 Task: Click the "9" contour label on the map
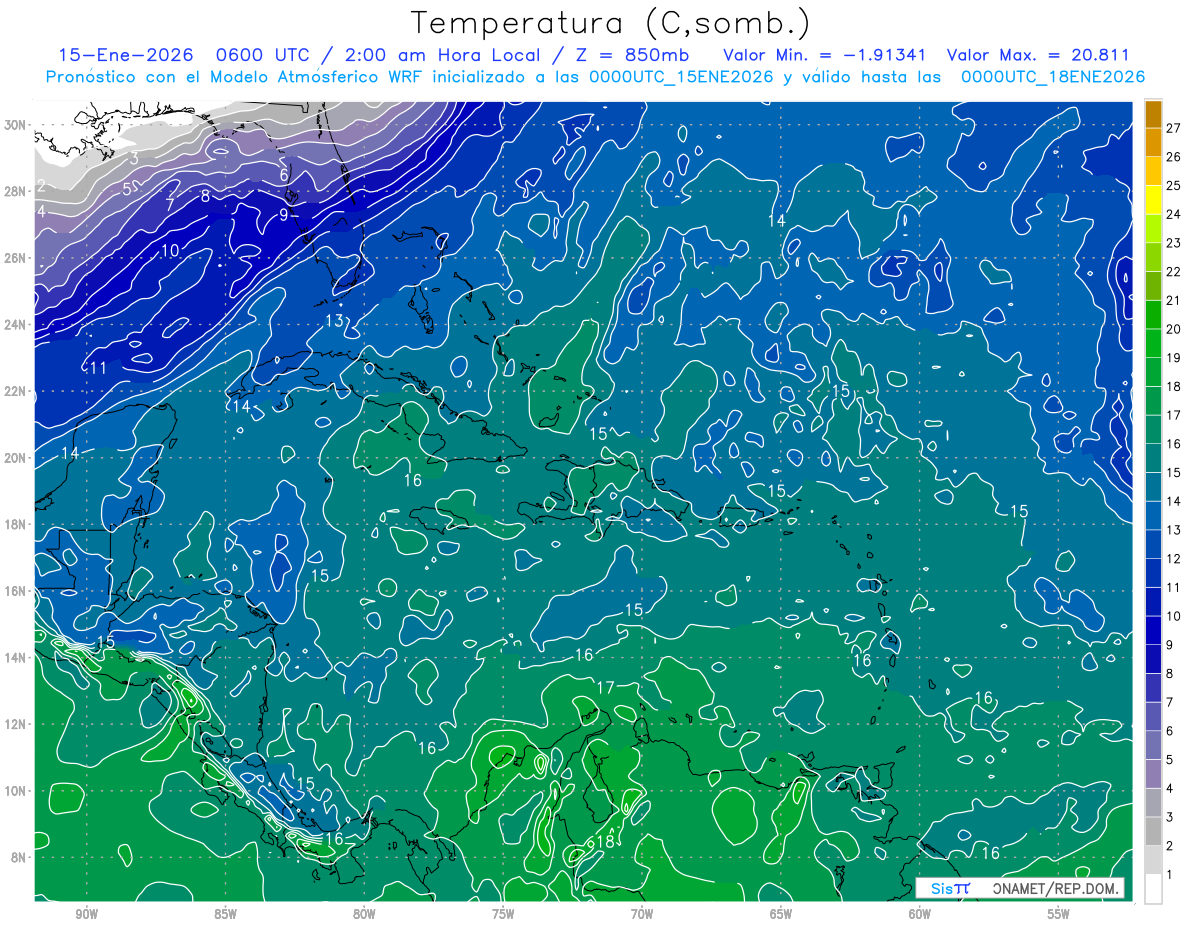(283, 214)
